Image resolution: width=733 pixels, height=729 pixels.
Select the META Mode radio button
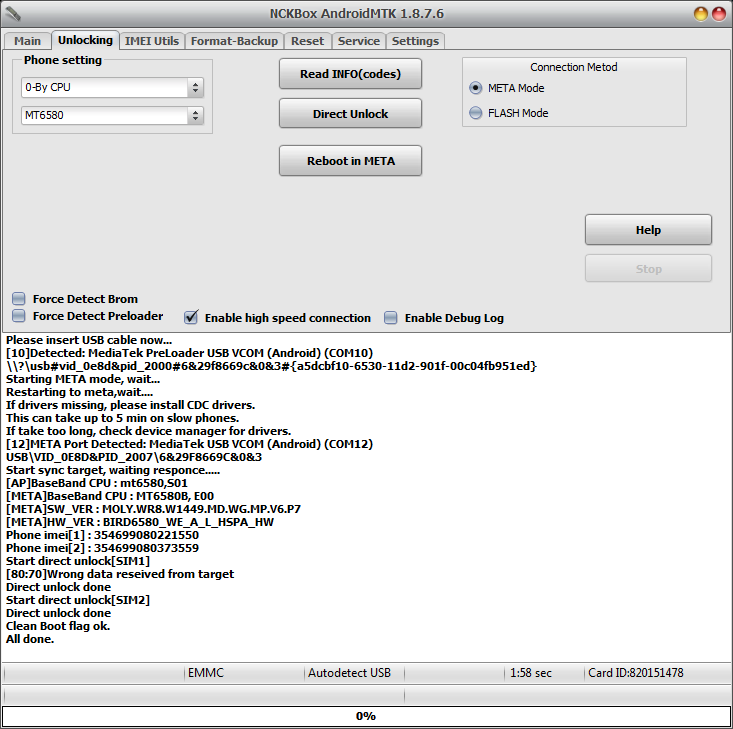click(476, 88)
